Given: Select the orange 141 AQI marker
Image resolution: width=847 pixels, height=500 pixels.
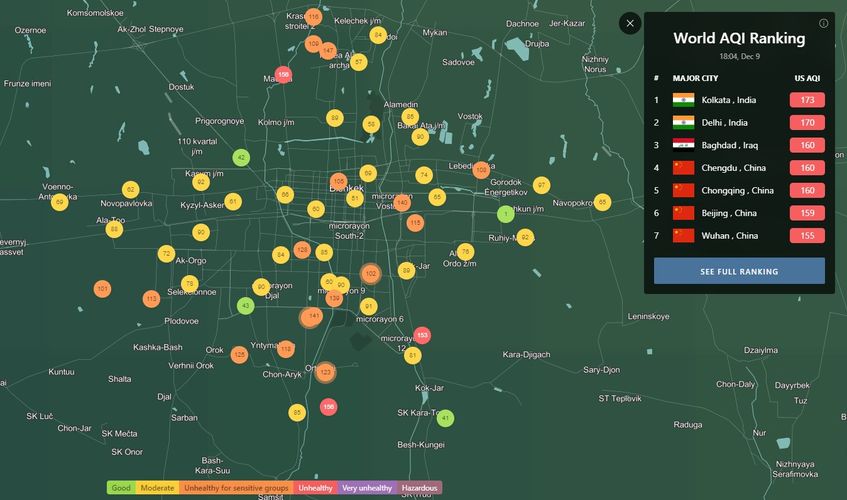Looking at the screenshot, I should pyautogui.click(x=313, y=316).
